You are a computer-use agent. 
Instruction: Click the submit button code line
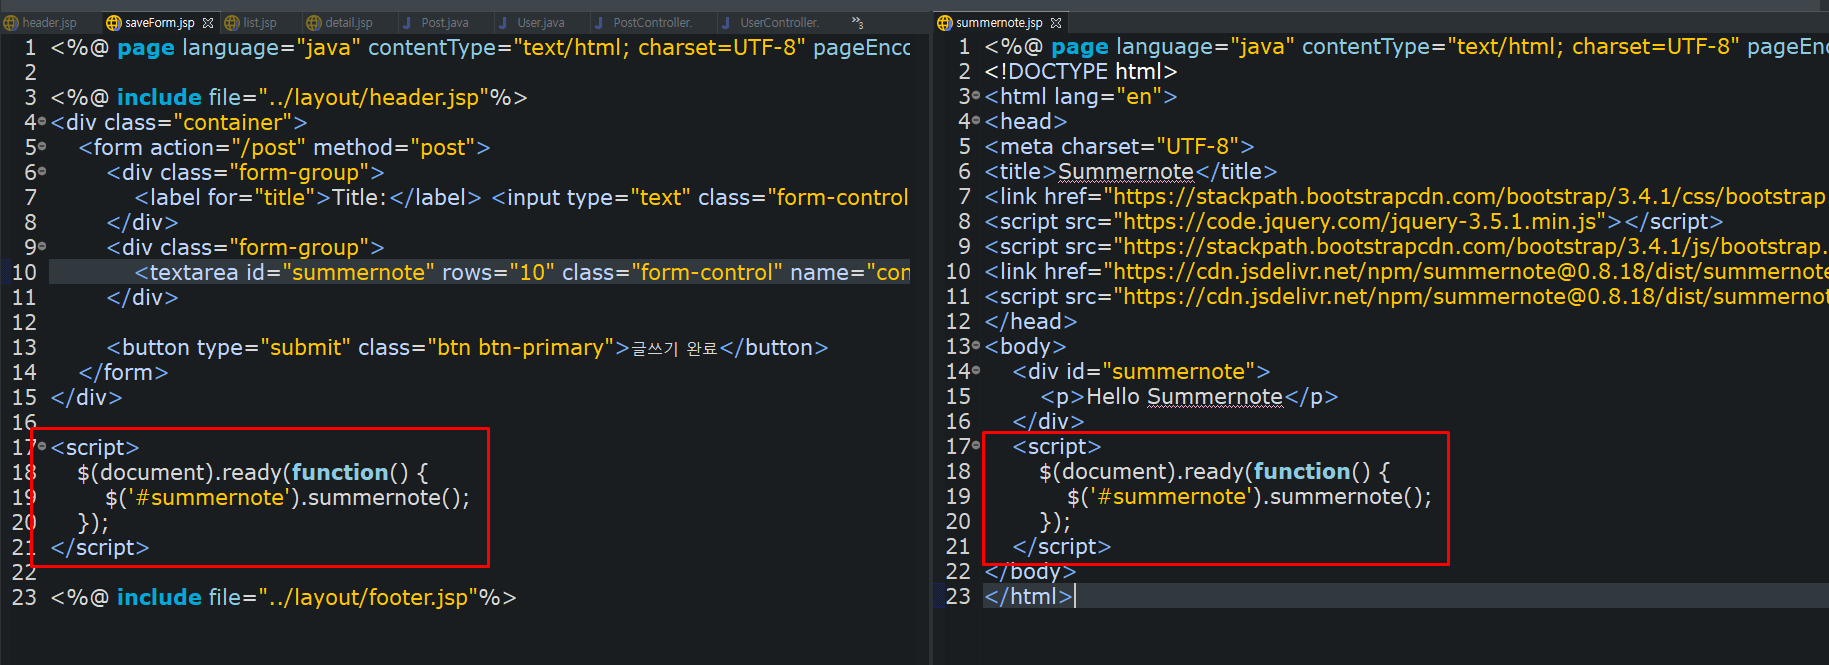pyautogui.click(x=467, y=347)
